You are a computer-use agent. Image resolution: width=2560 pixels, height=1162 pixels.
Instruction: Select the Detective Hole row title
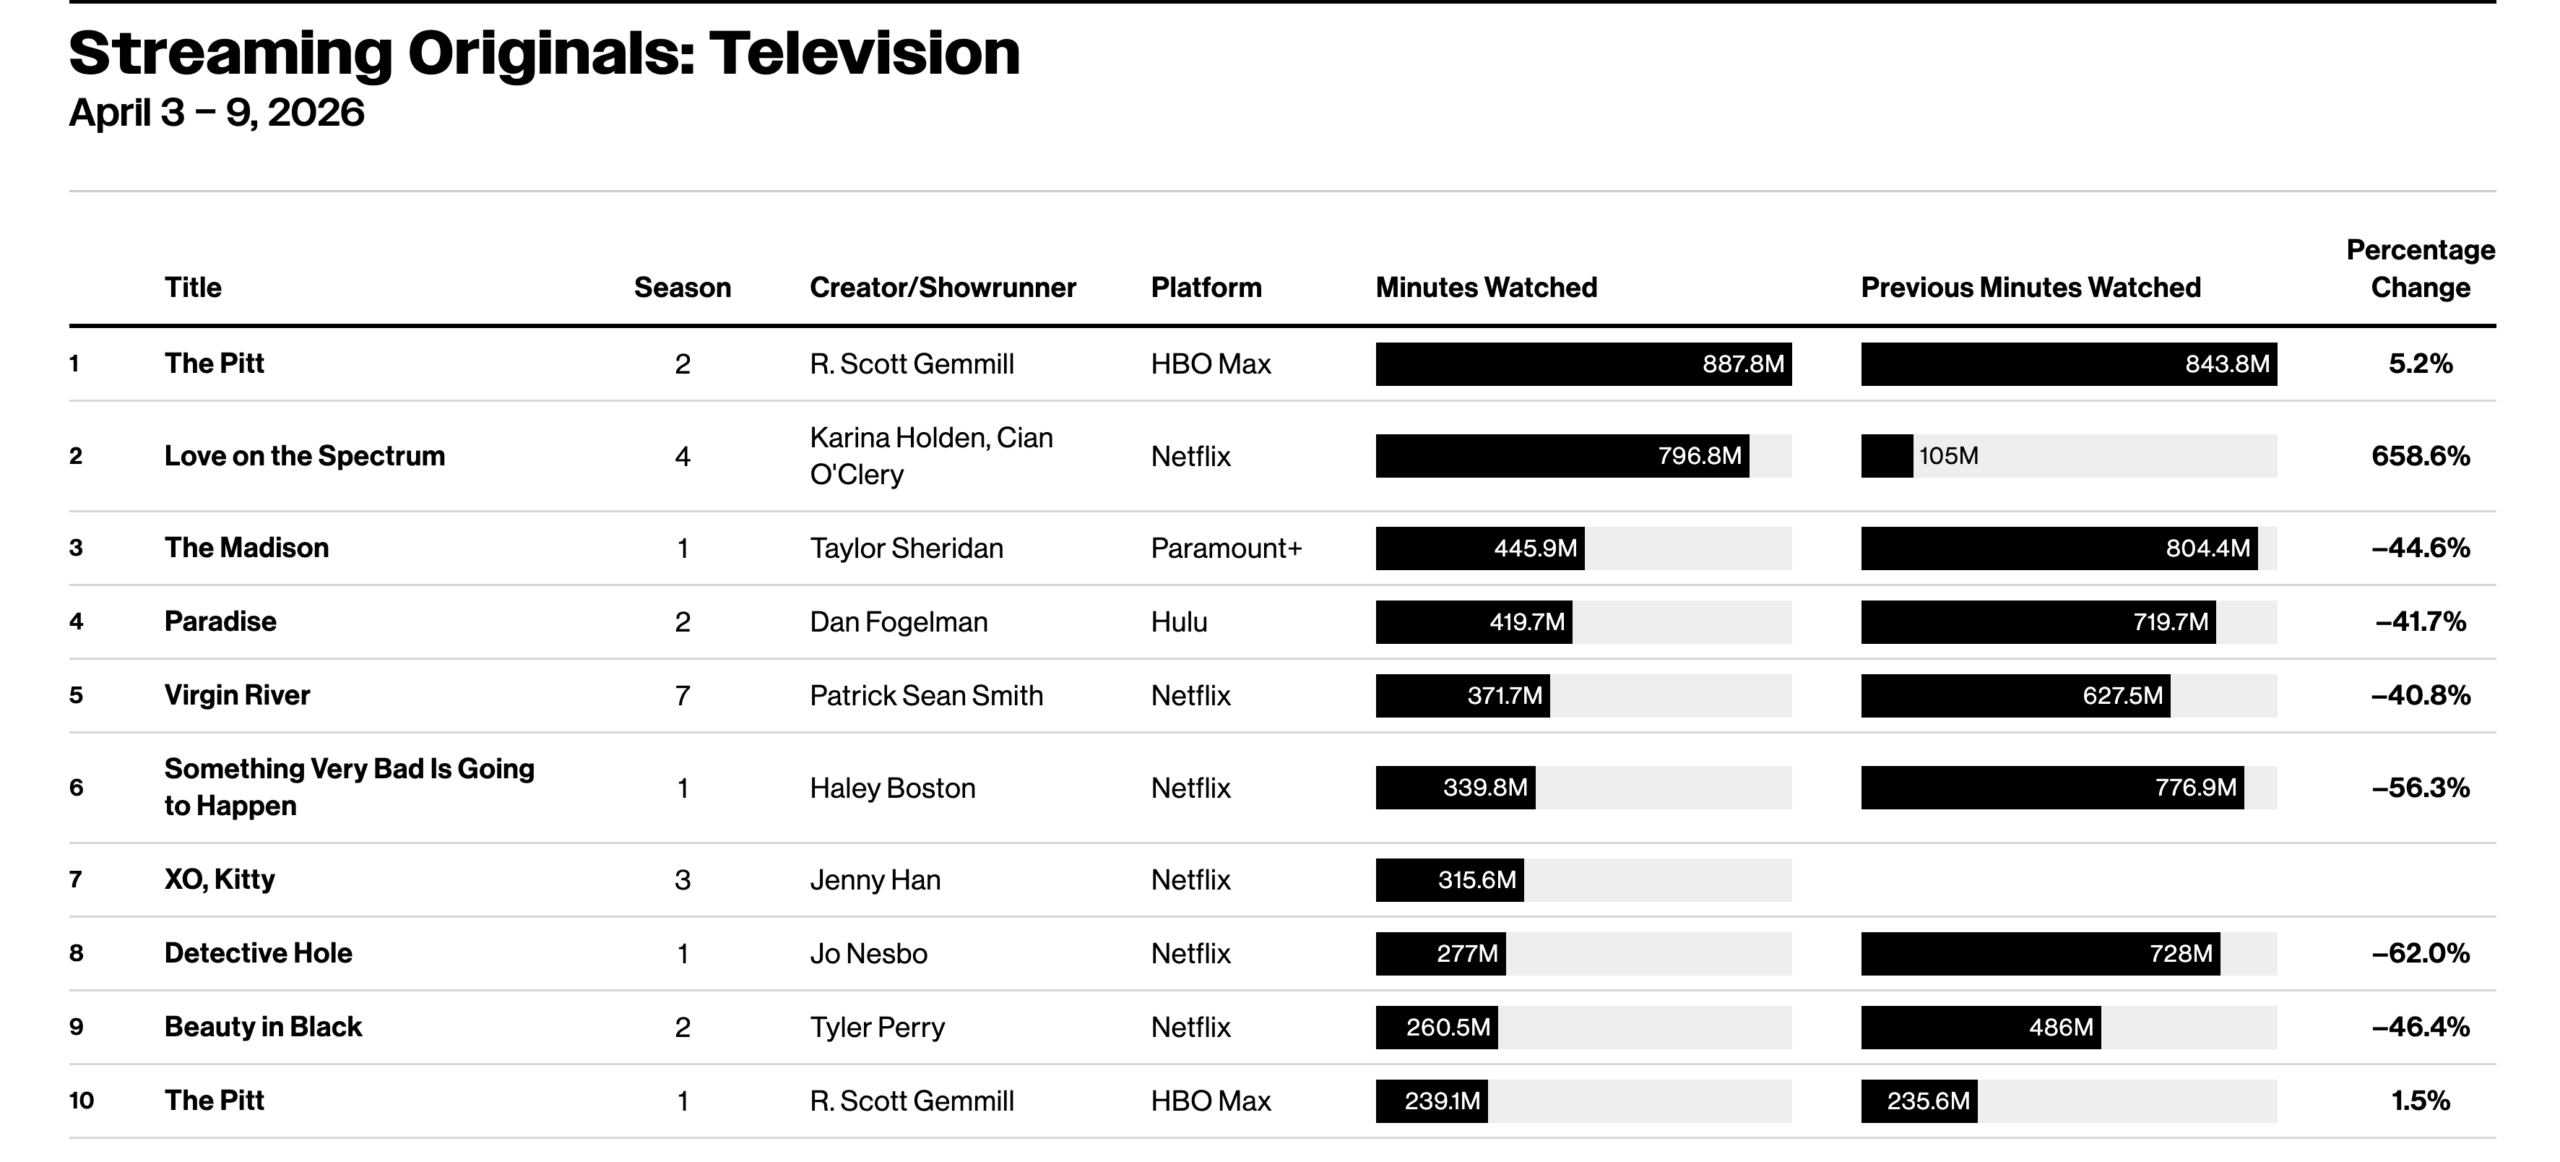click(x=258, y=953)
